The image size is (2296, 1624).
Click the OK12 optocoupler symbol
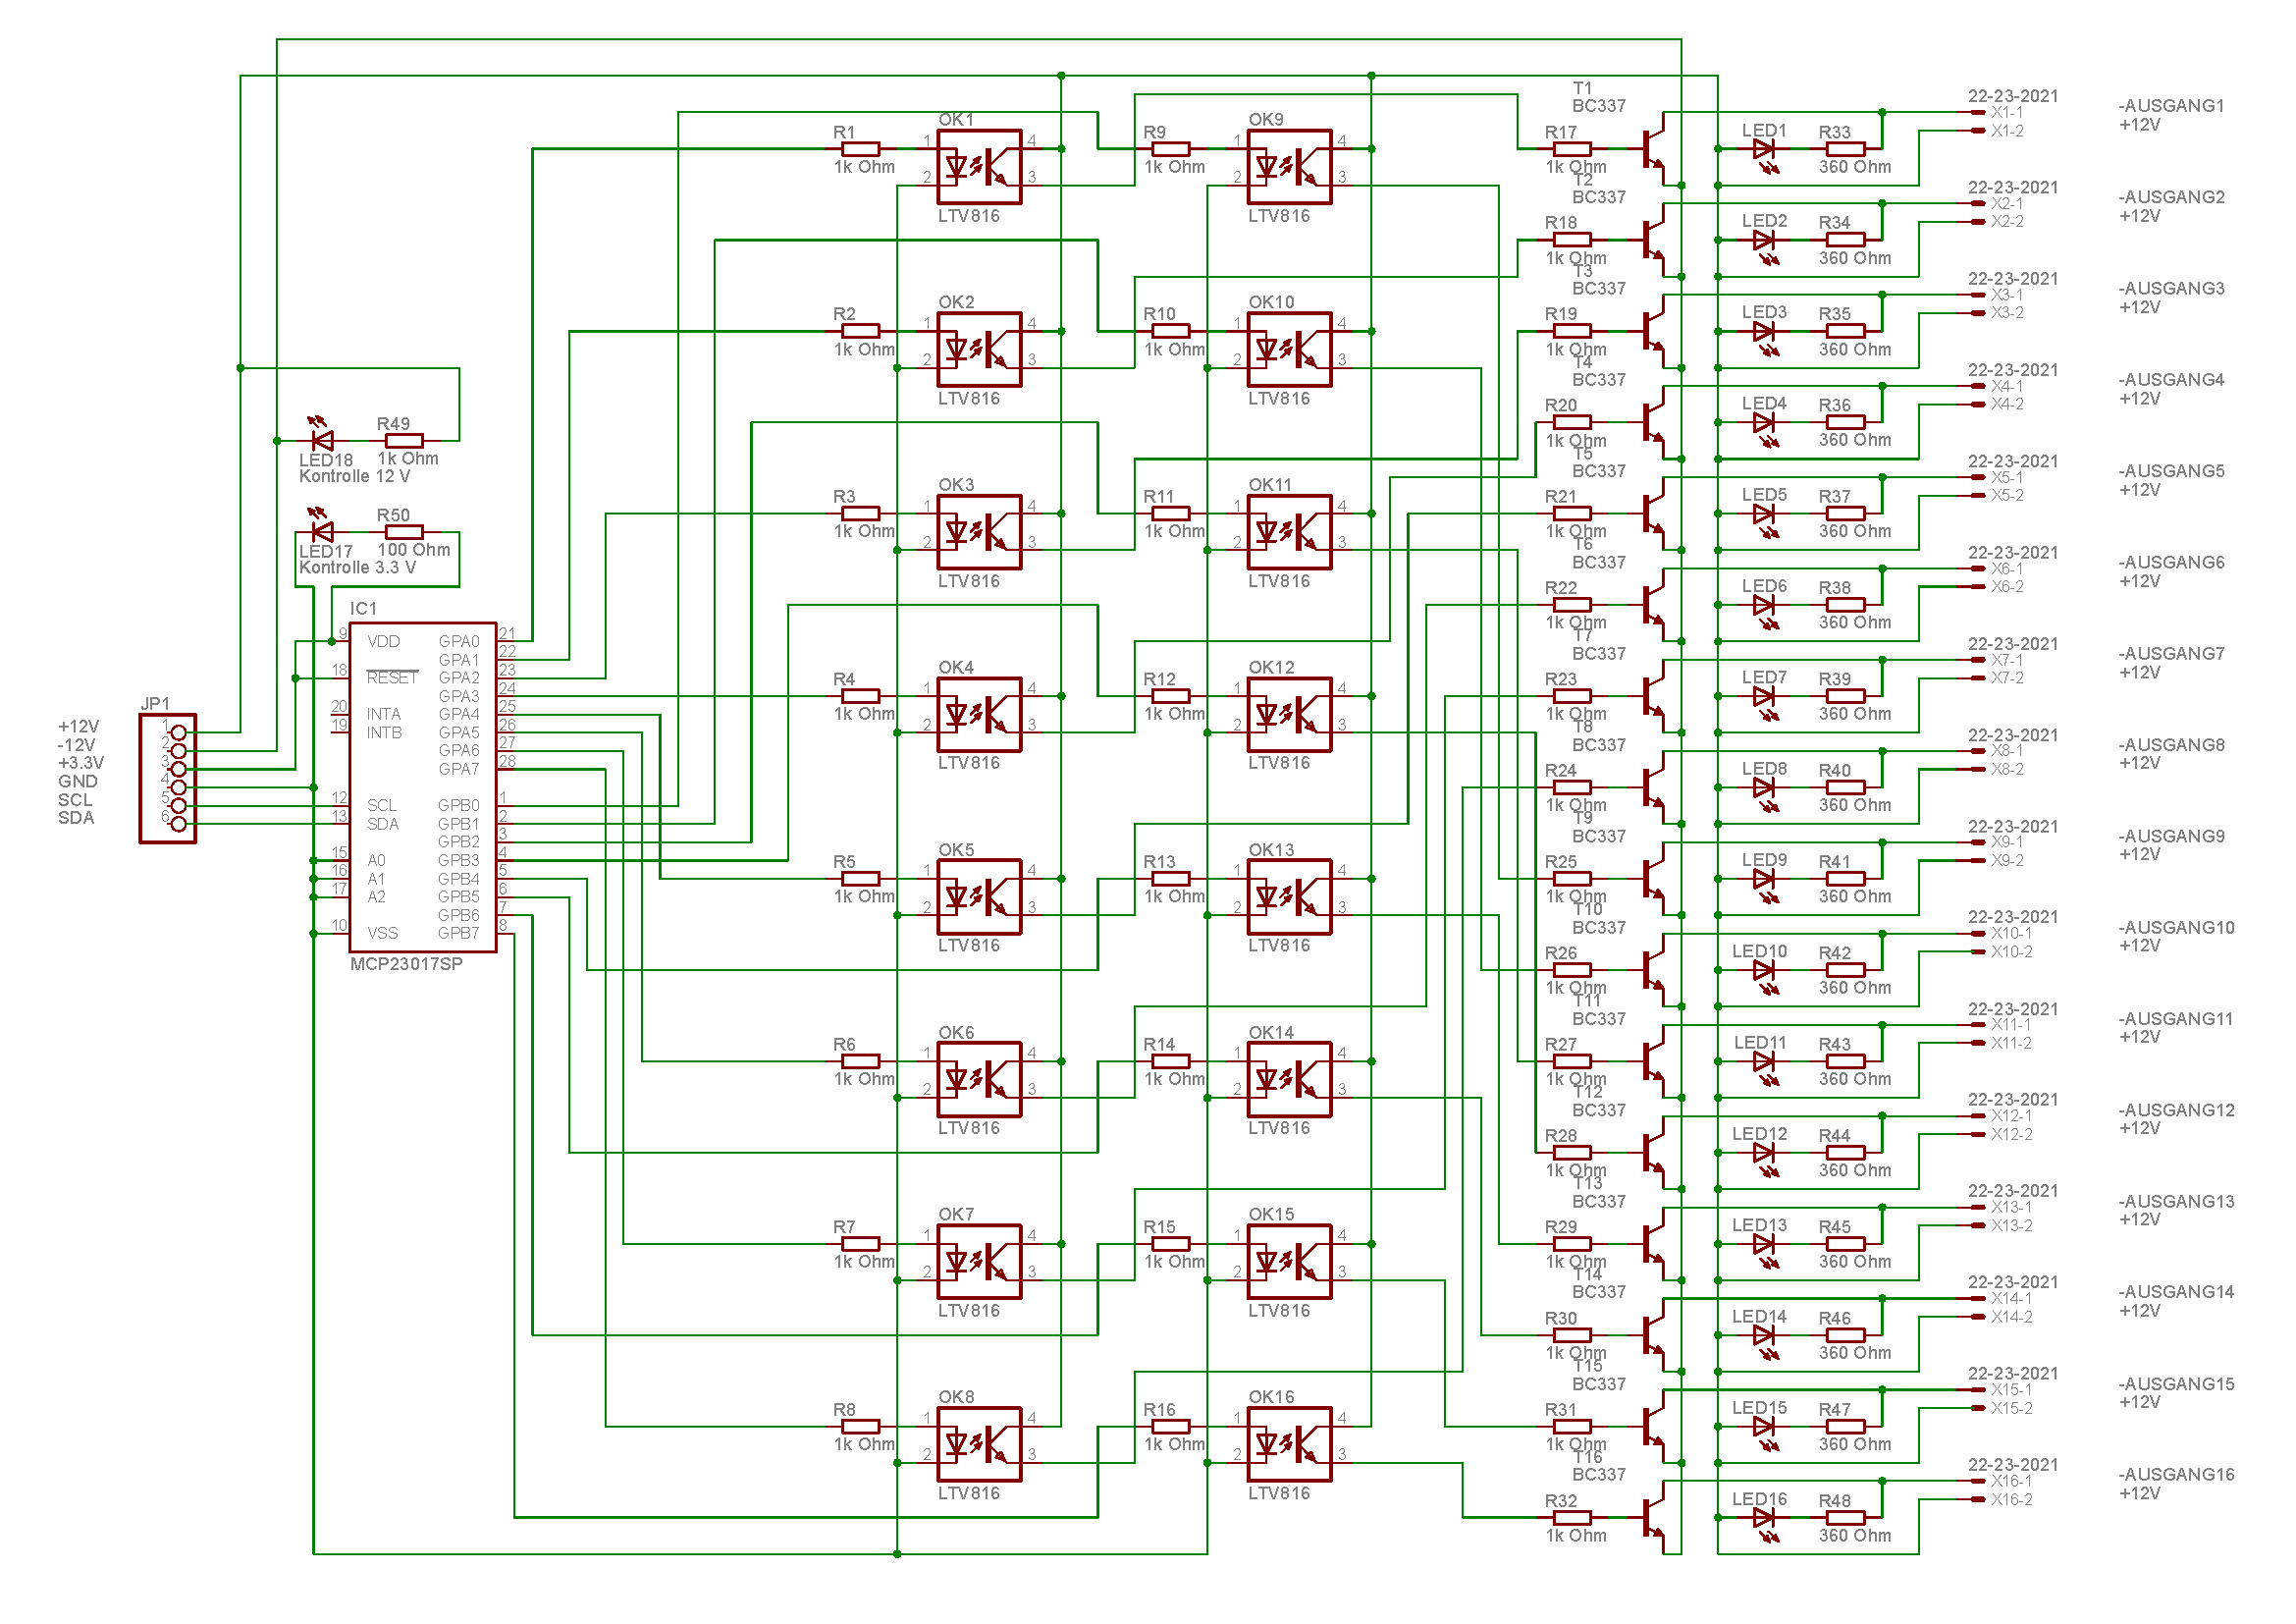1289,715
